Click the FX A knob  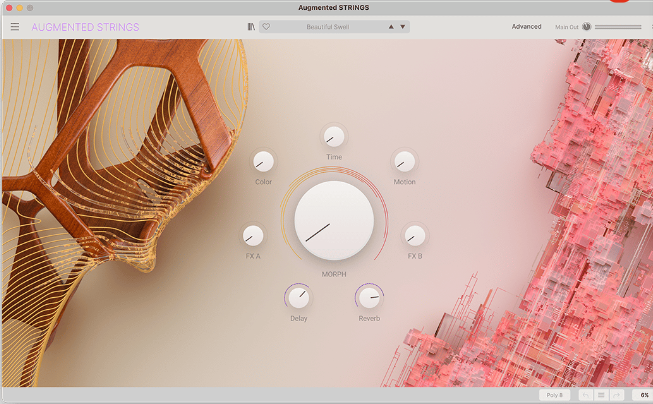tap(253, 236)
